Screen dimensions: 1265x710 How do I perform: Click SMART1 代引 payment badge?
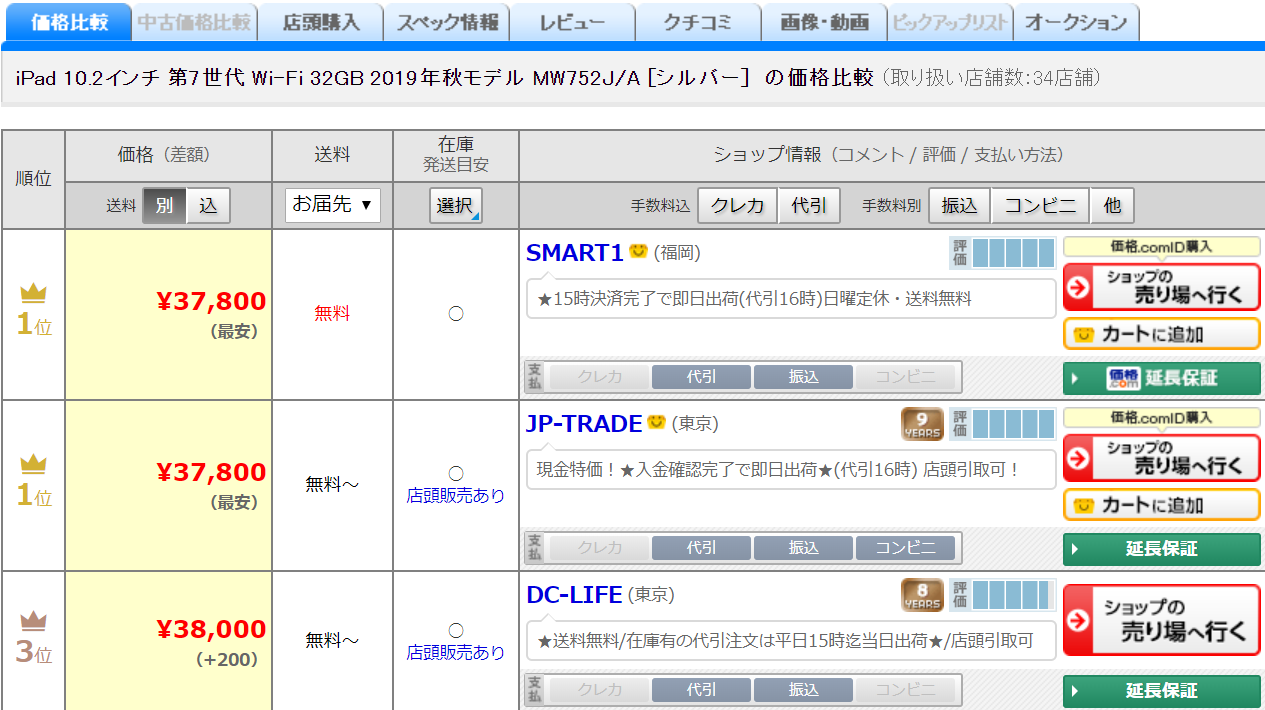coord(701,377)
